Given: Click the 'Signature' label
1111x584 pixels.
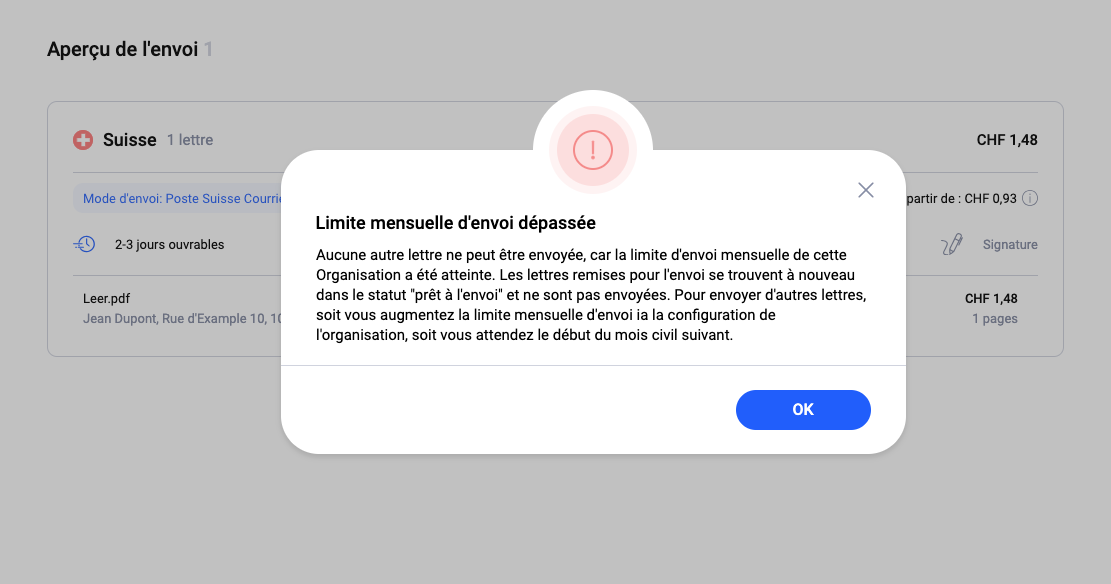Looking at the screenshot, I should 1010,244.
